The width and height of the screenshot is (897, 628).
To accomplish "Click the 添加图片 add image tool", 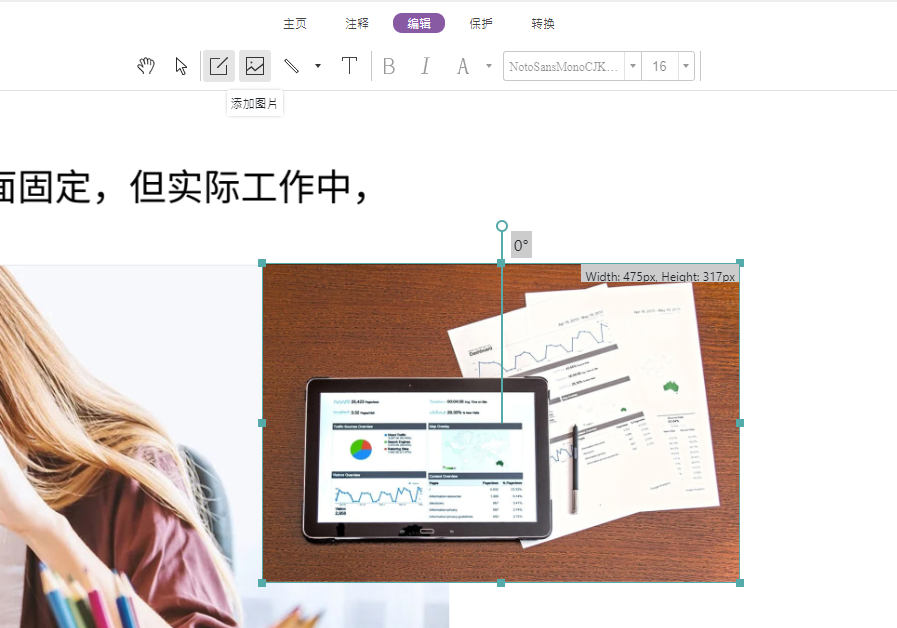I will tap(255, 65).
